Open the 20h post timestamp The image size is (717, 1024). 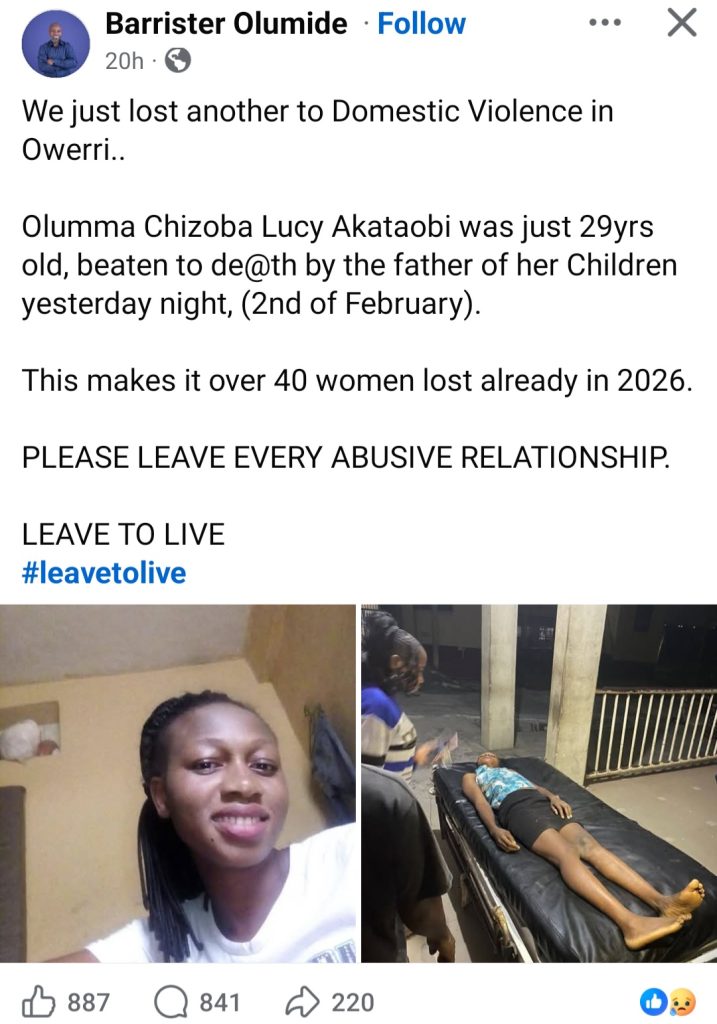point(124,61)
